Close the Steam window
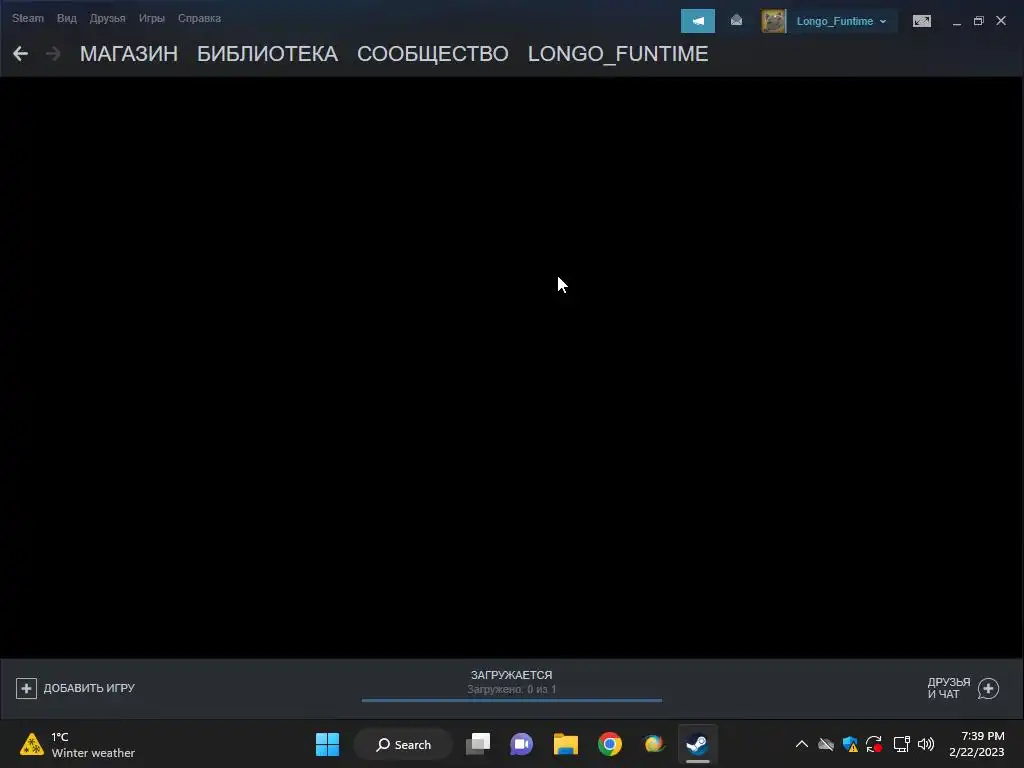 pos(1001,21)
